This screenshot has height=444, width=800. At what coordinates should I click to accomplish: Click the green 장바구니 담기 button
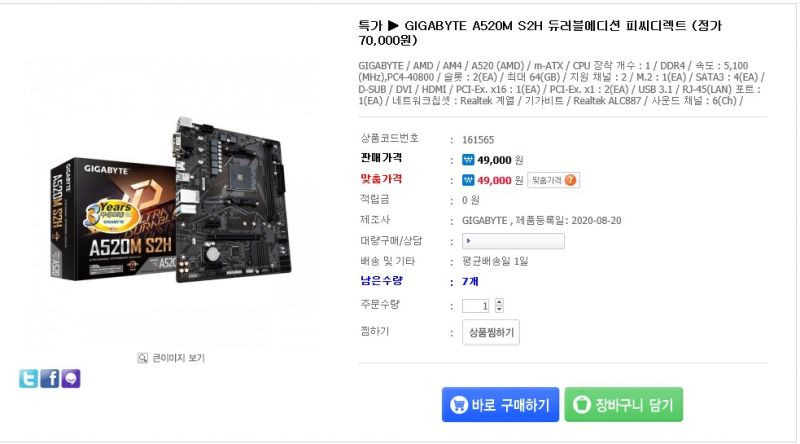[623, 405]
